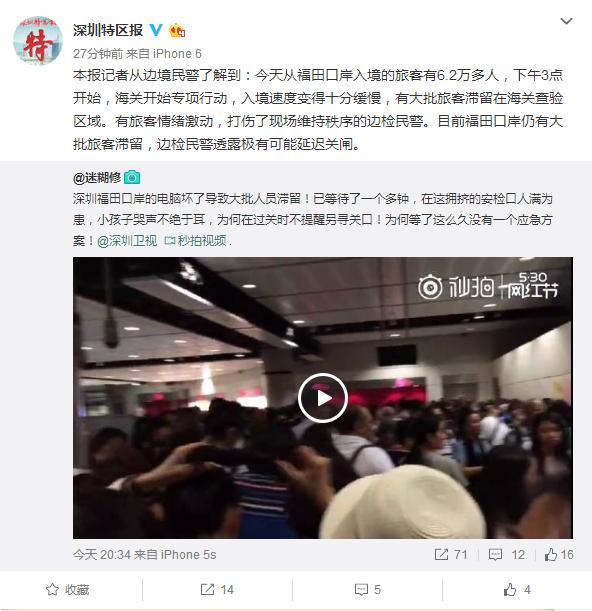This screenshot has width=592, height=611.
Task: Open the 秒拍视频 video link
Action: coord(196,241)
